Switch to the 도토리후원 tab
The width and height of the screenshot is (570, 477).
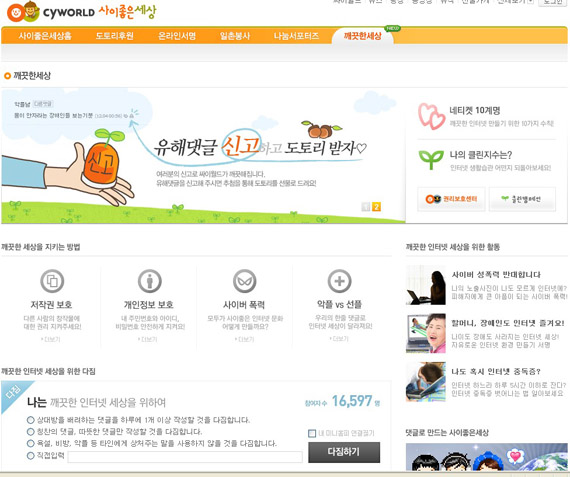click(115, 36)
